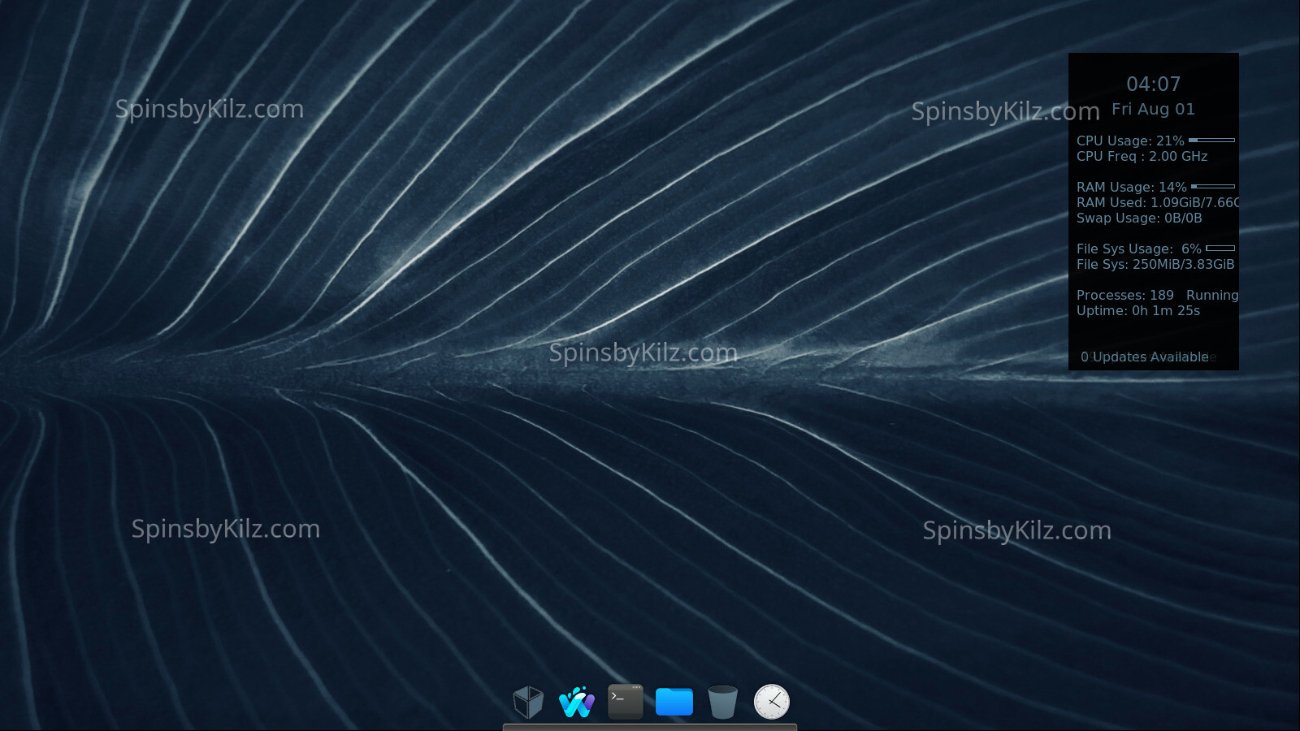Click the 04:07 time in widget
This screenshot has height=731, width=1300.
click(x=1154, y=84)
